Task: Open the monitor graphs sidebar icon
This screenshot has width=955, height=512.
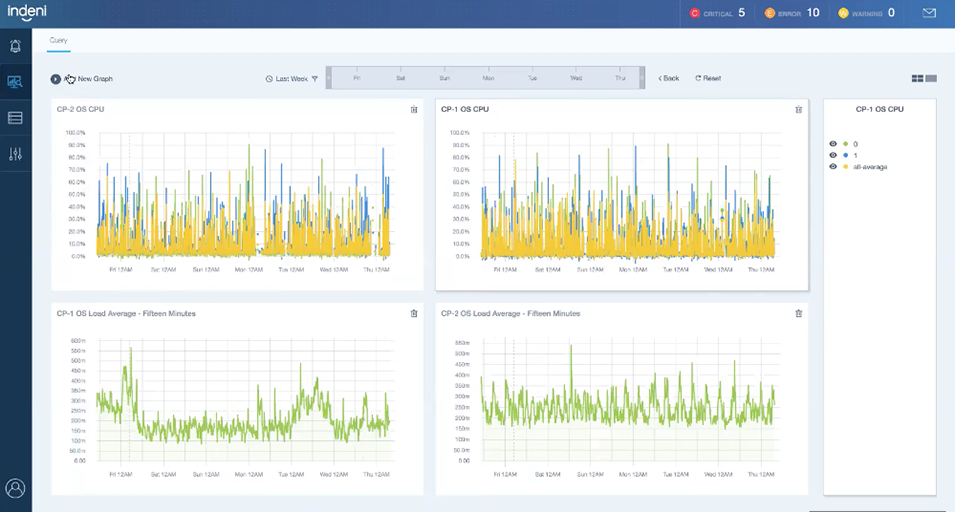Action: pos(15,82)
